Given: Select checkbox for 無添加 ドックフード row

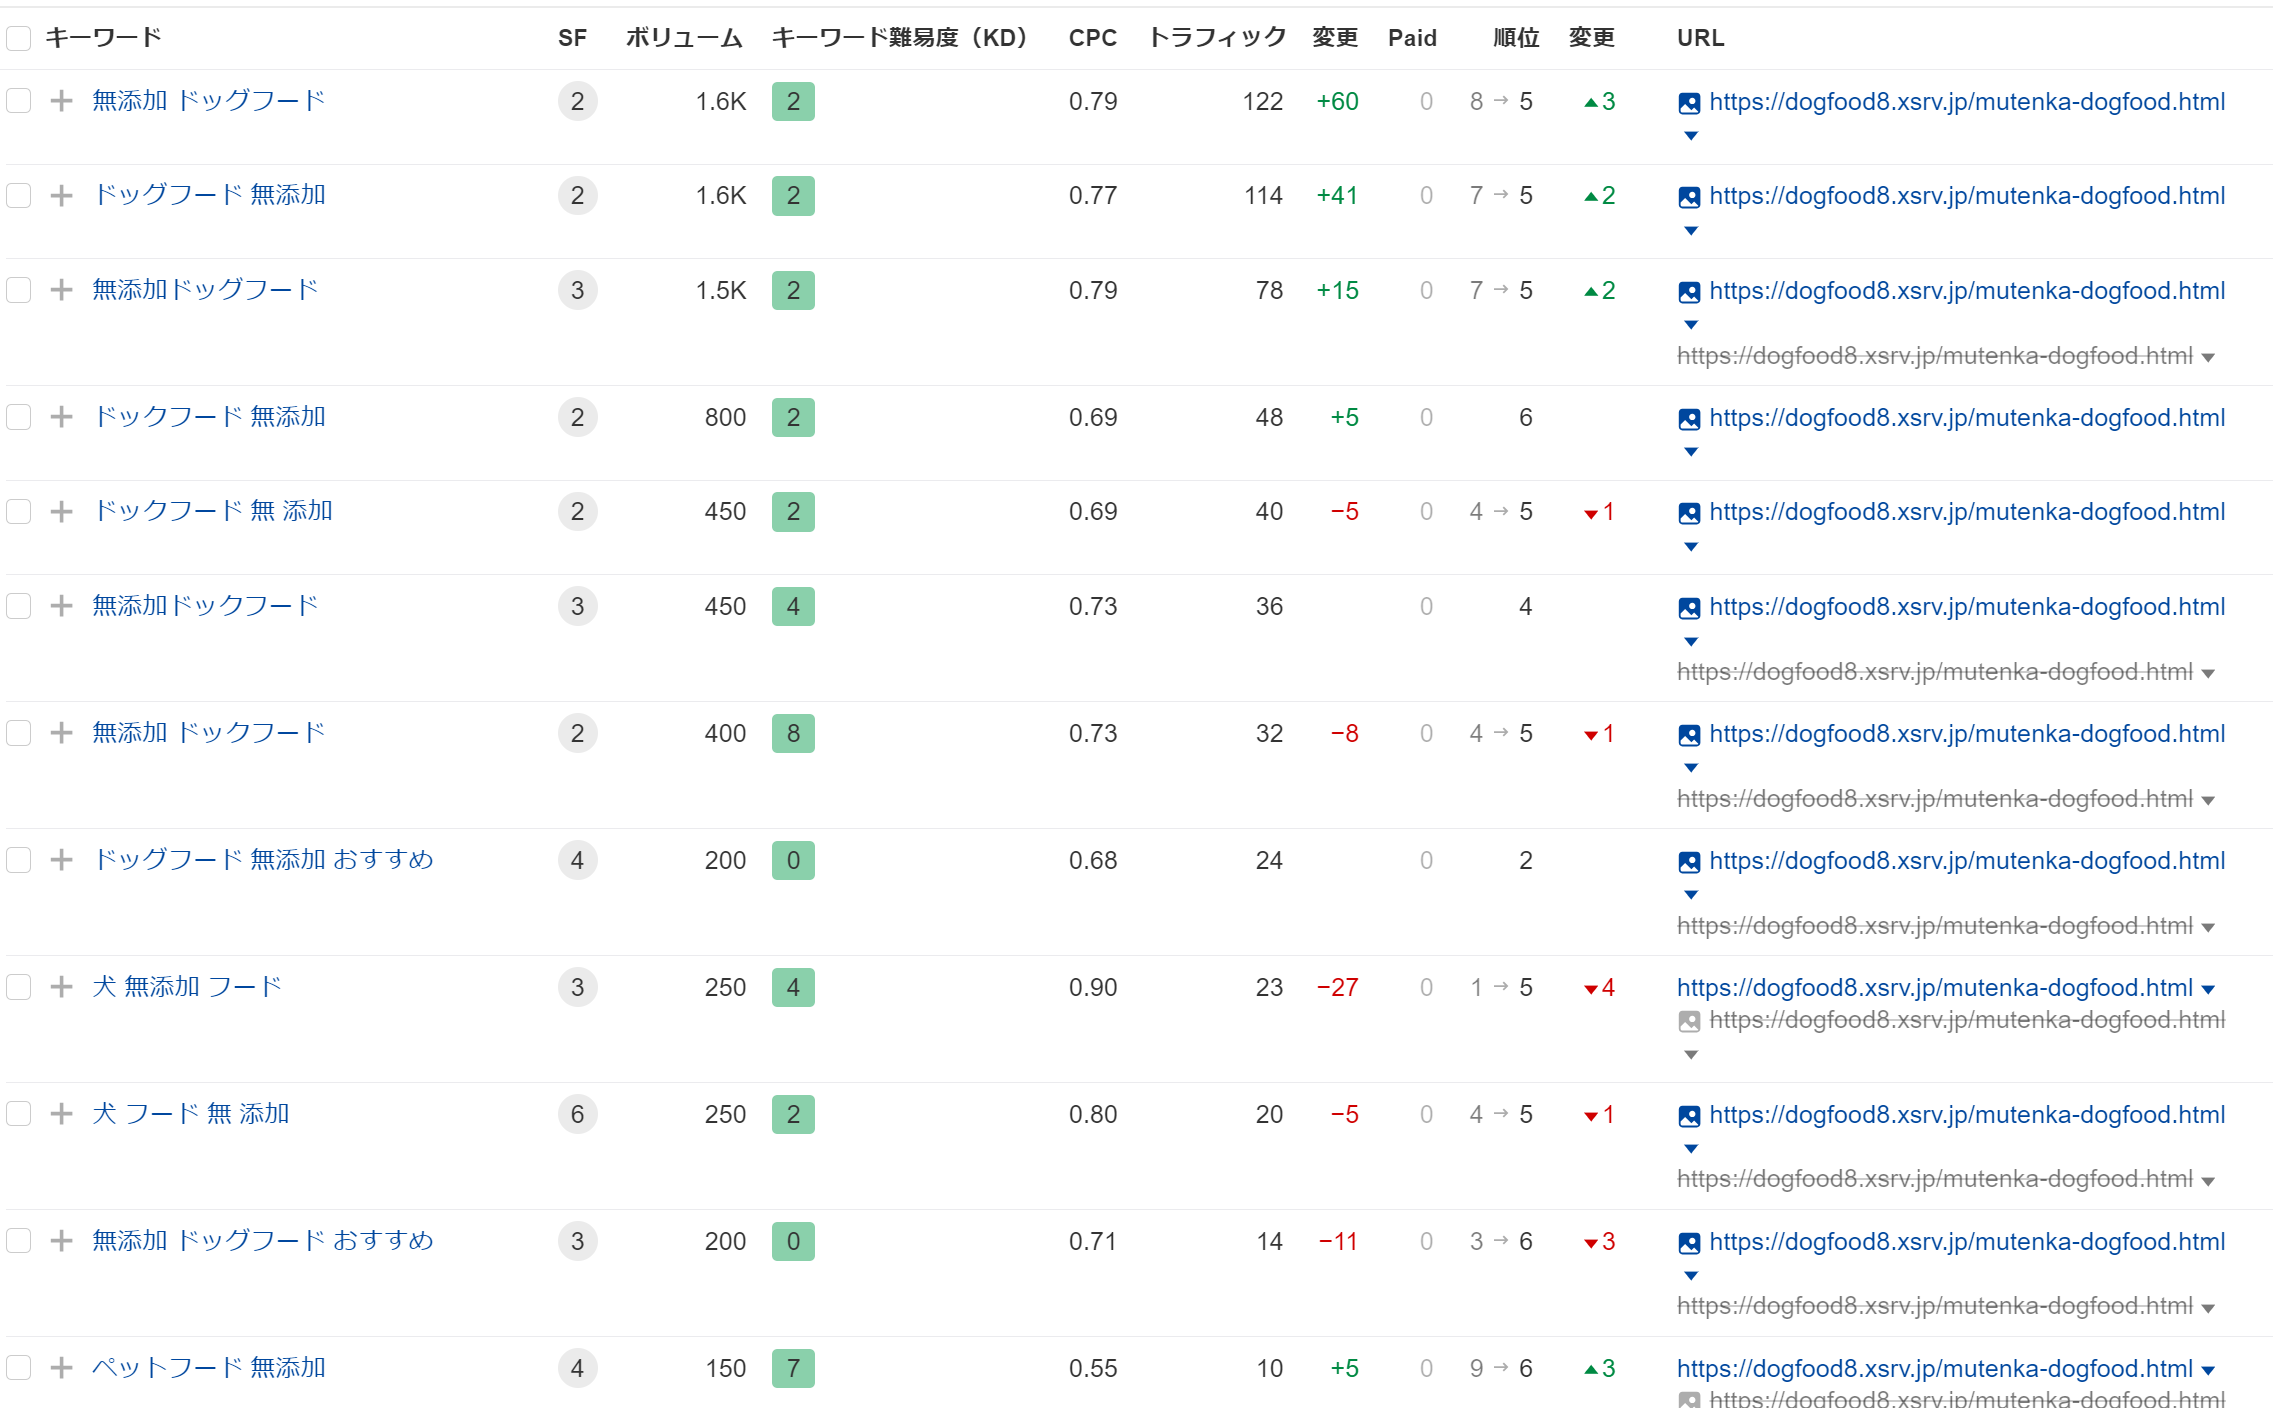Looking at the screenshot, I should coord(19,733).
